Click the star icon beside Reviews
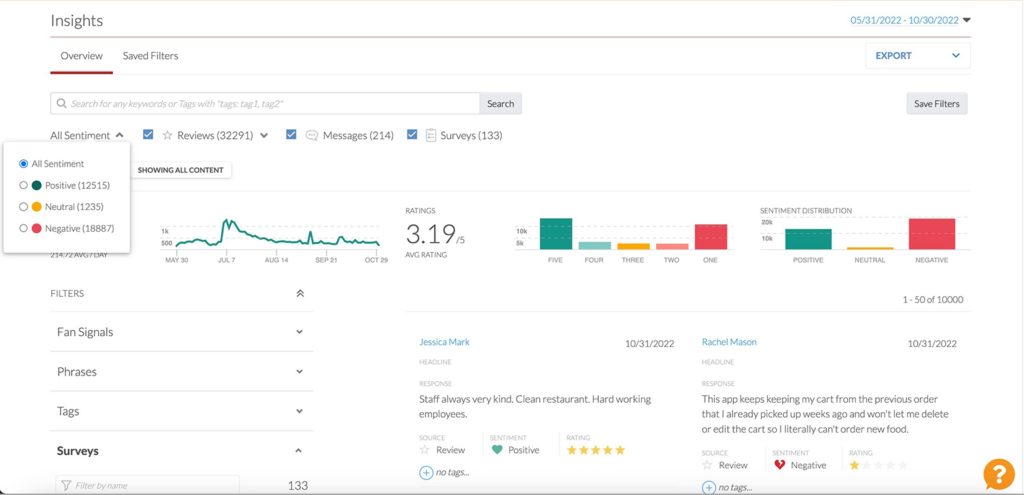This screenshot has height=495, width=1024. [x=167, y=135]
